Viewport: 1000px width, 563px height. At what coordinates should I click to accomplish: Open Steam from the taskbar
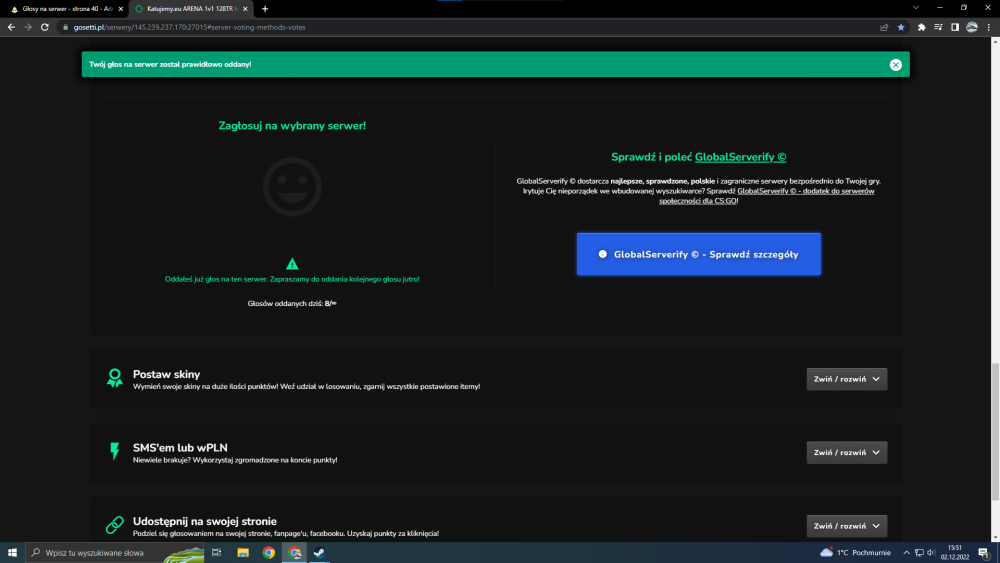(x=320, y=553)
